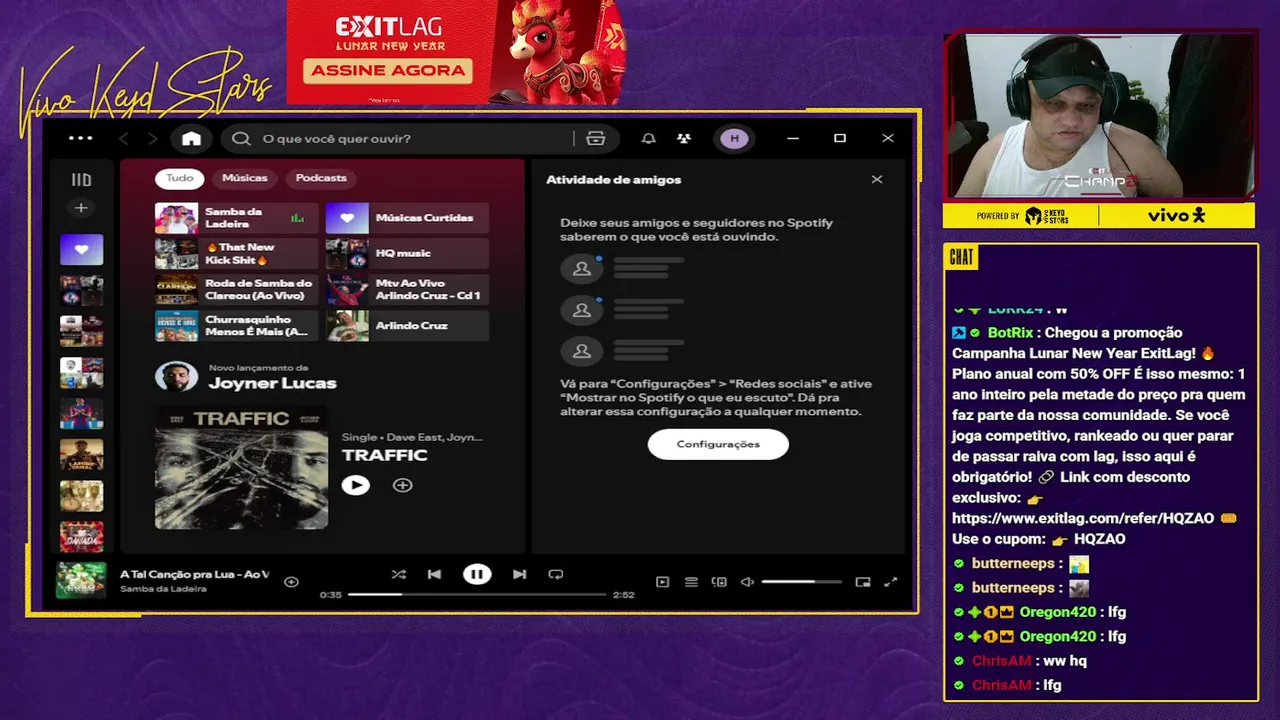
Task: Click the ExitLag 'ASSINE AGORA' banner button
Action: pyautogui.click(x=388, y=70)
